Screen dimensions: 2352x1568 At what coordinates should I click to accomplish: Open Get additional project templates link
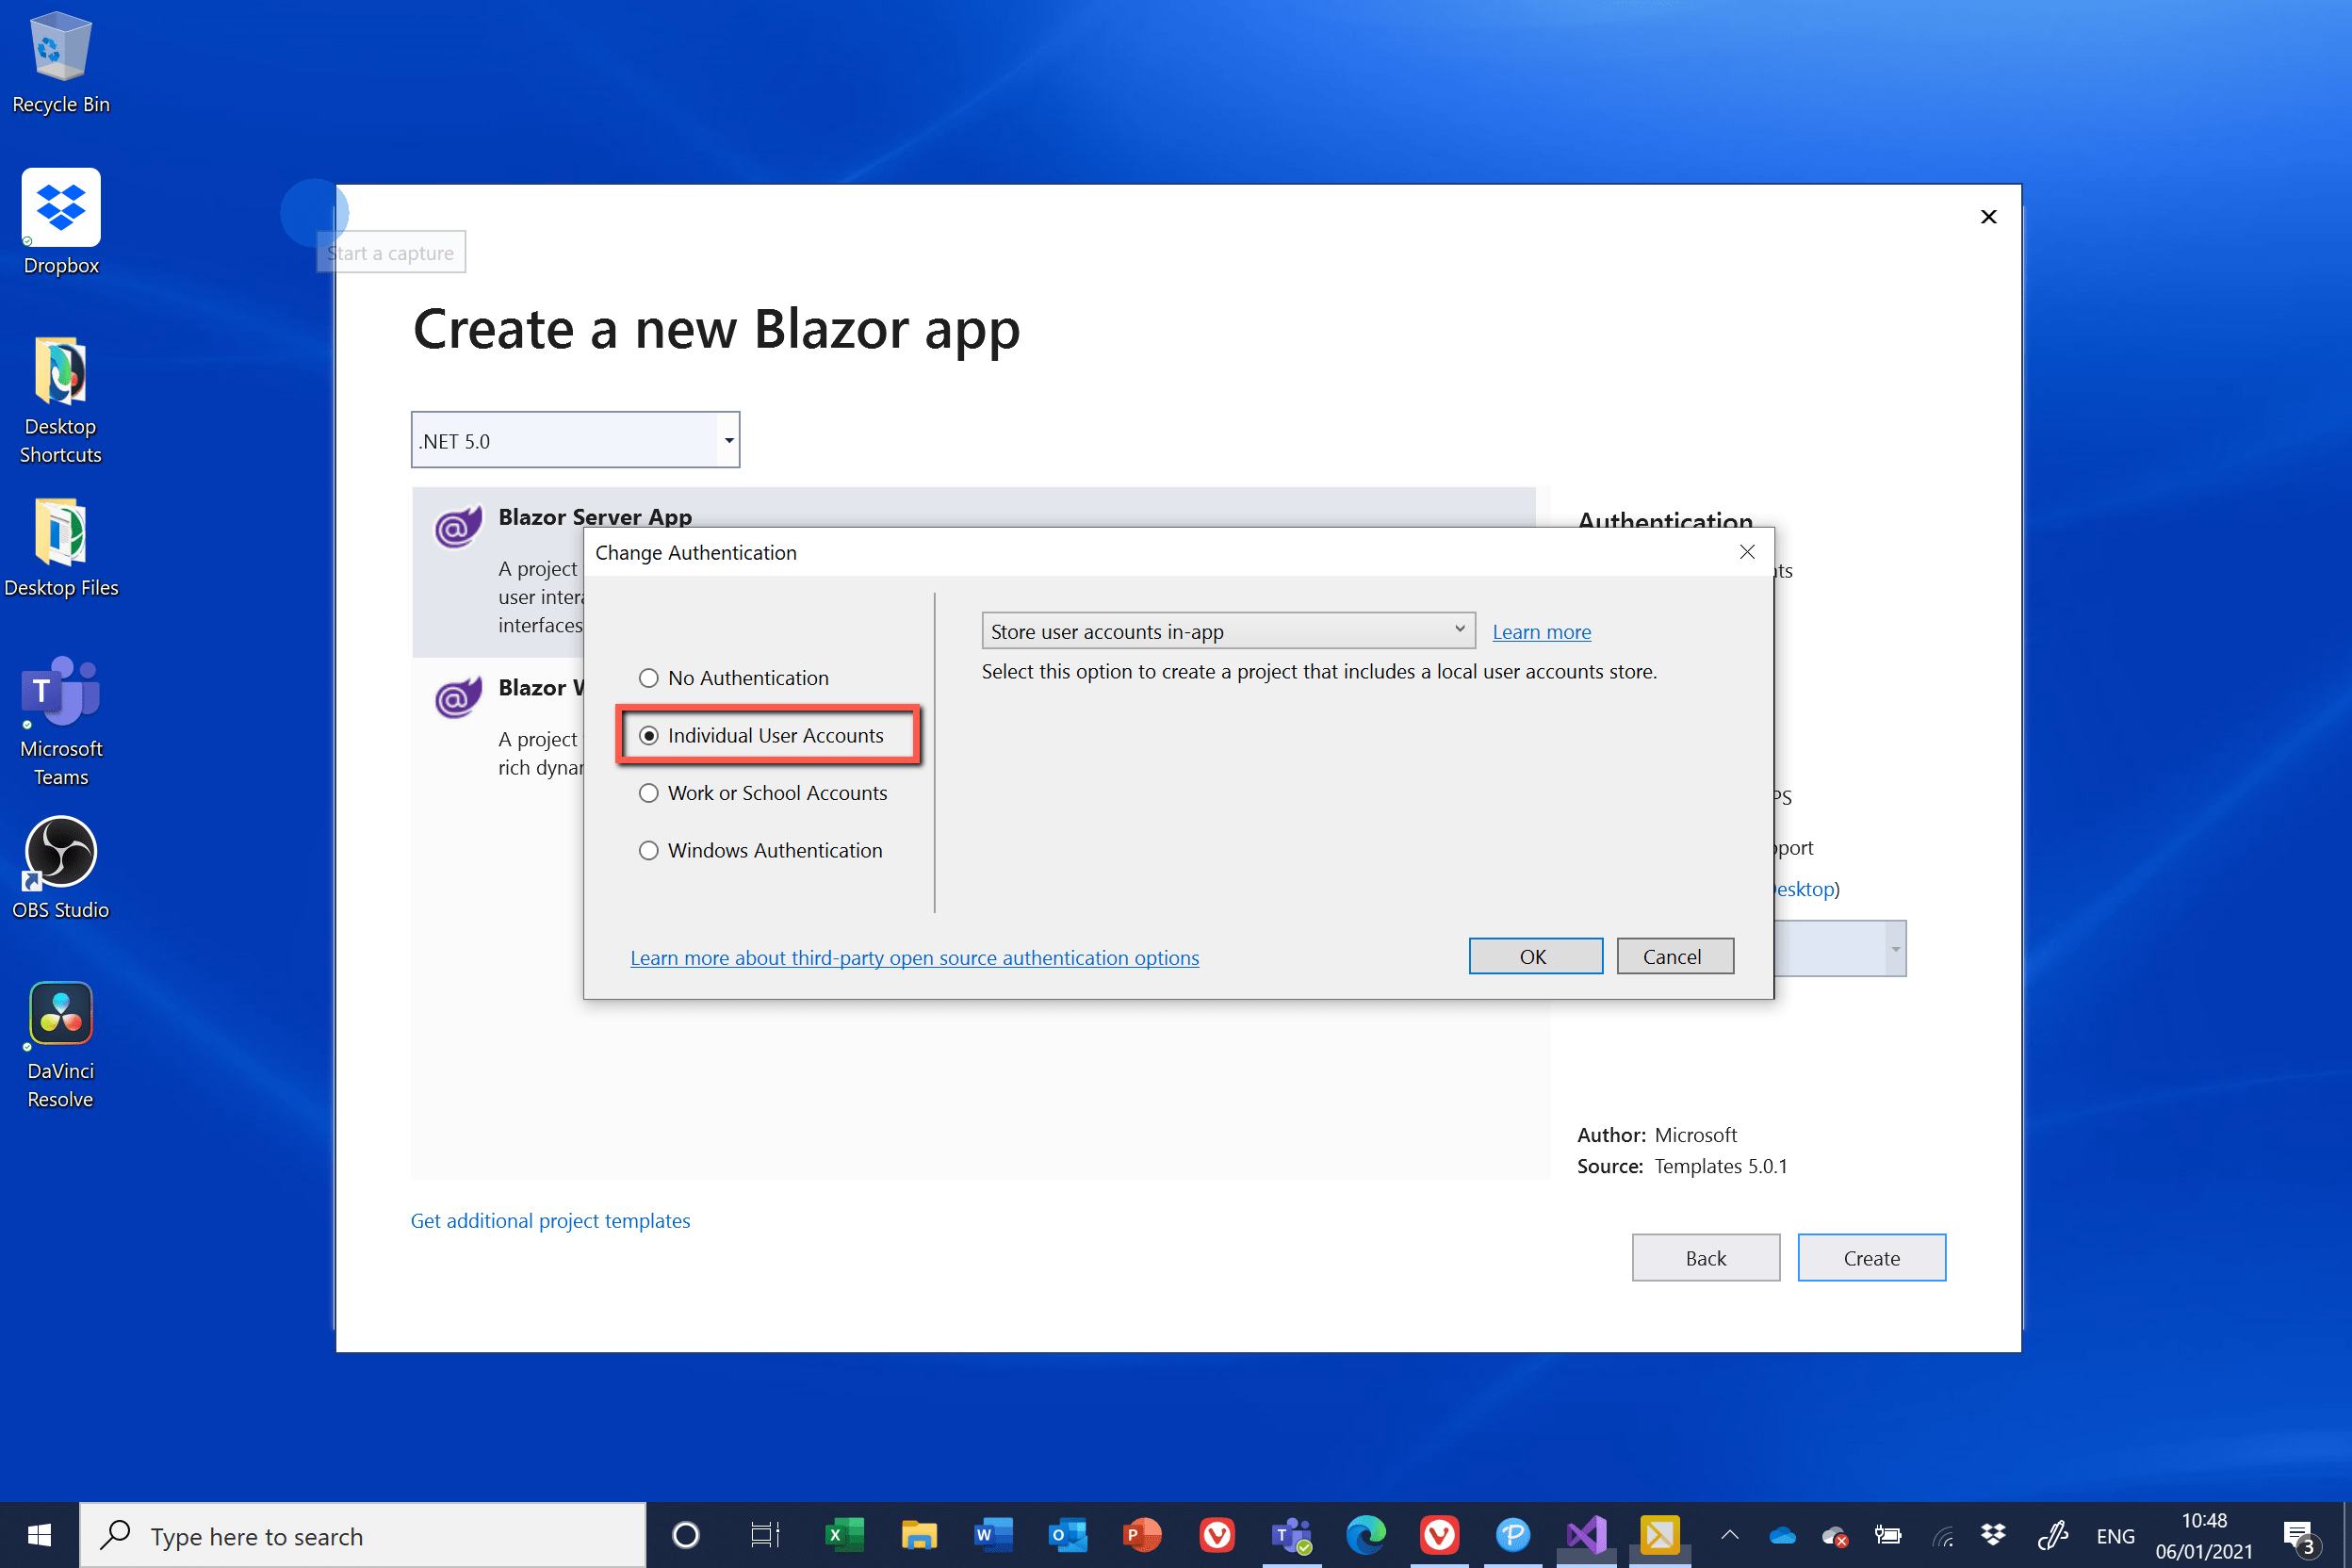pos(550,1220)
